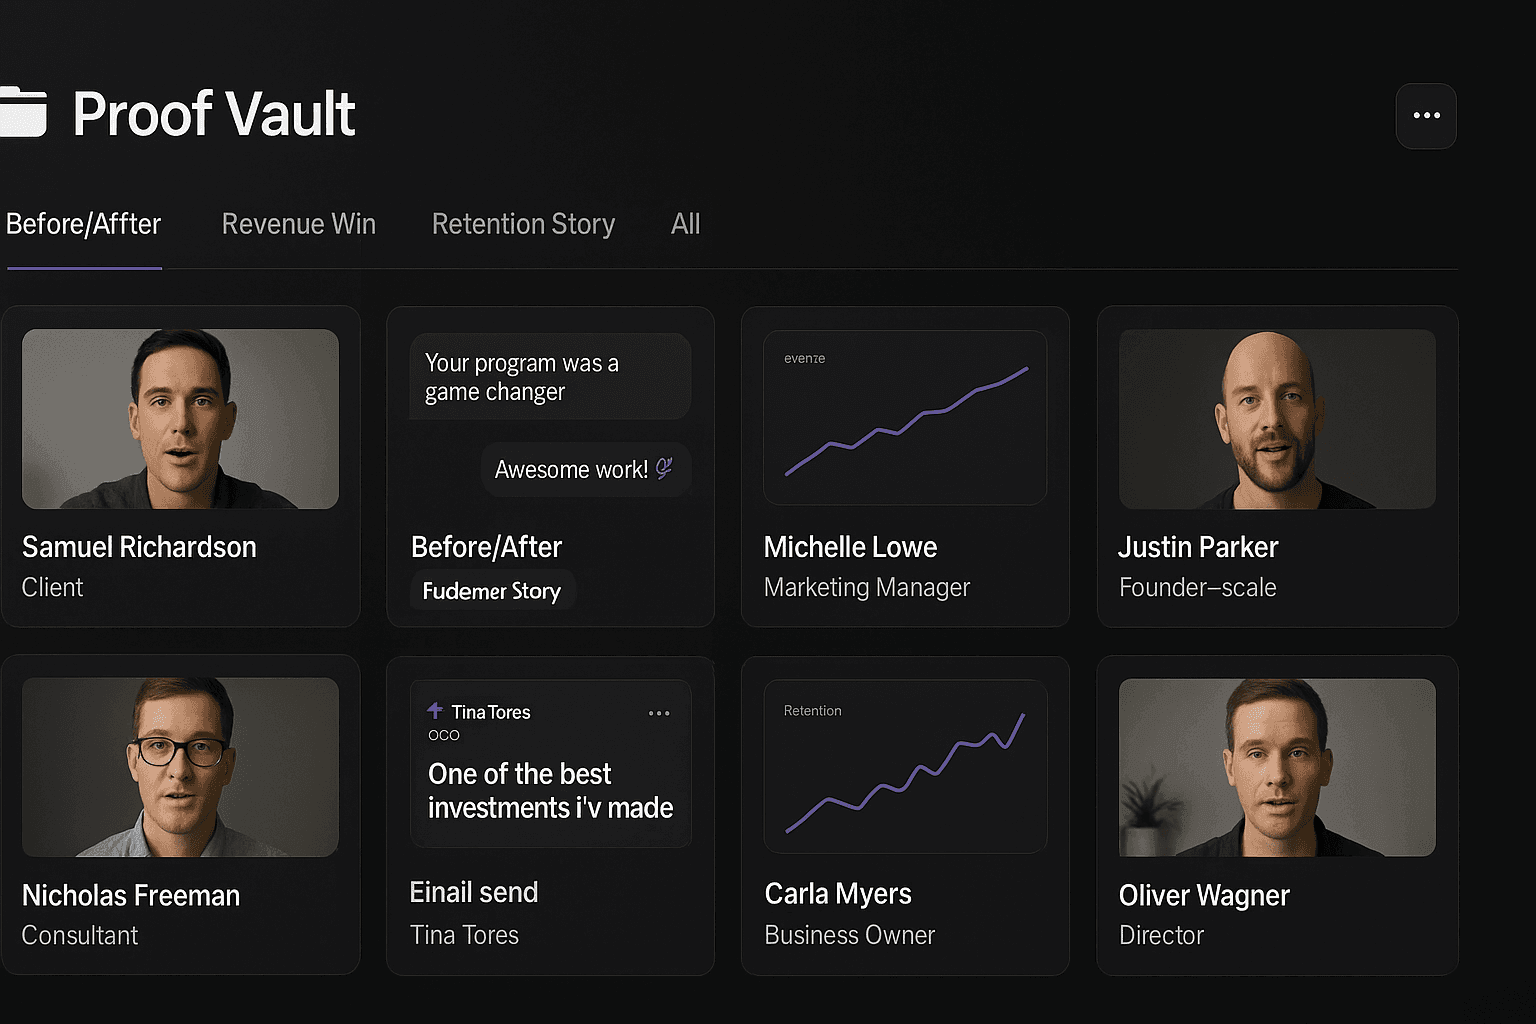
Task: Select the Before/Affter tab
Action: pos(83,224)
